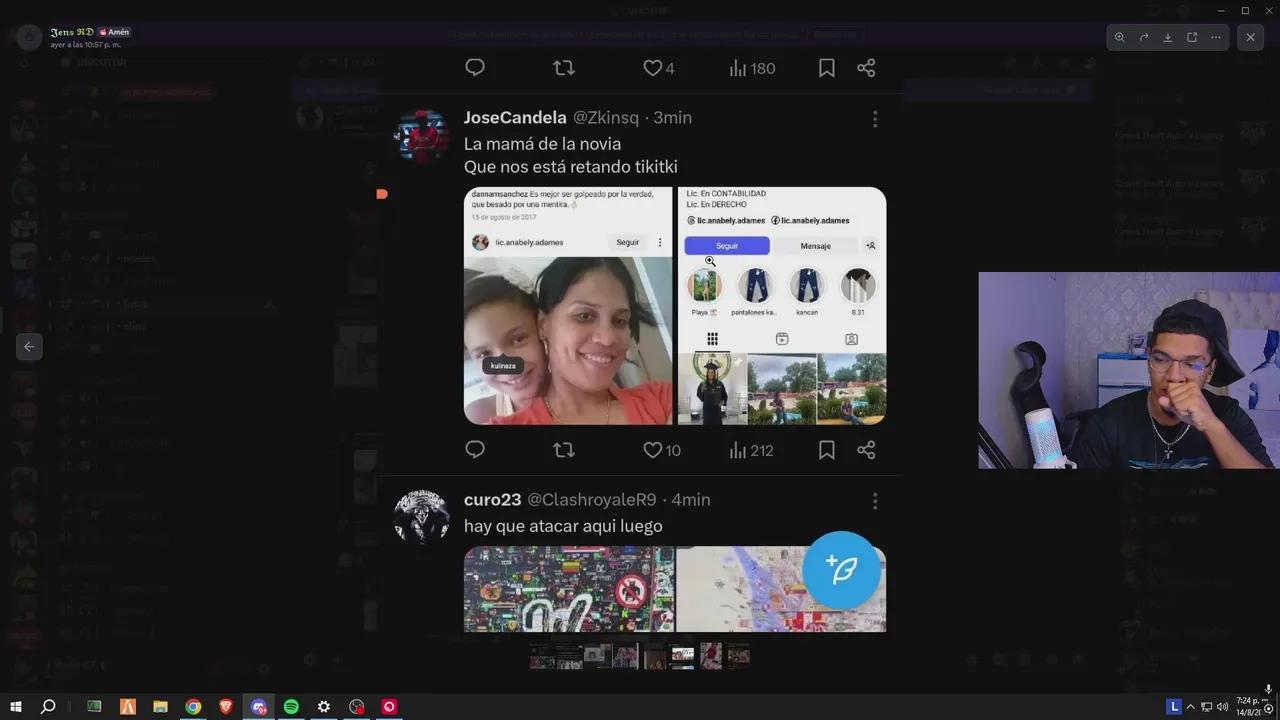Zoom in with the magnifier icon in viewer toolbar
The height and width of the screenshot is (720, 1280).
pyautogui.click(x=1120, y=37)
